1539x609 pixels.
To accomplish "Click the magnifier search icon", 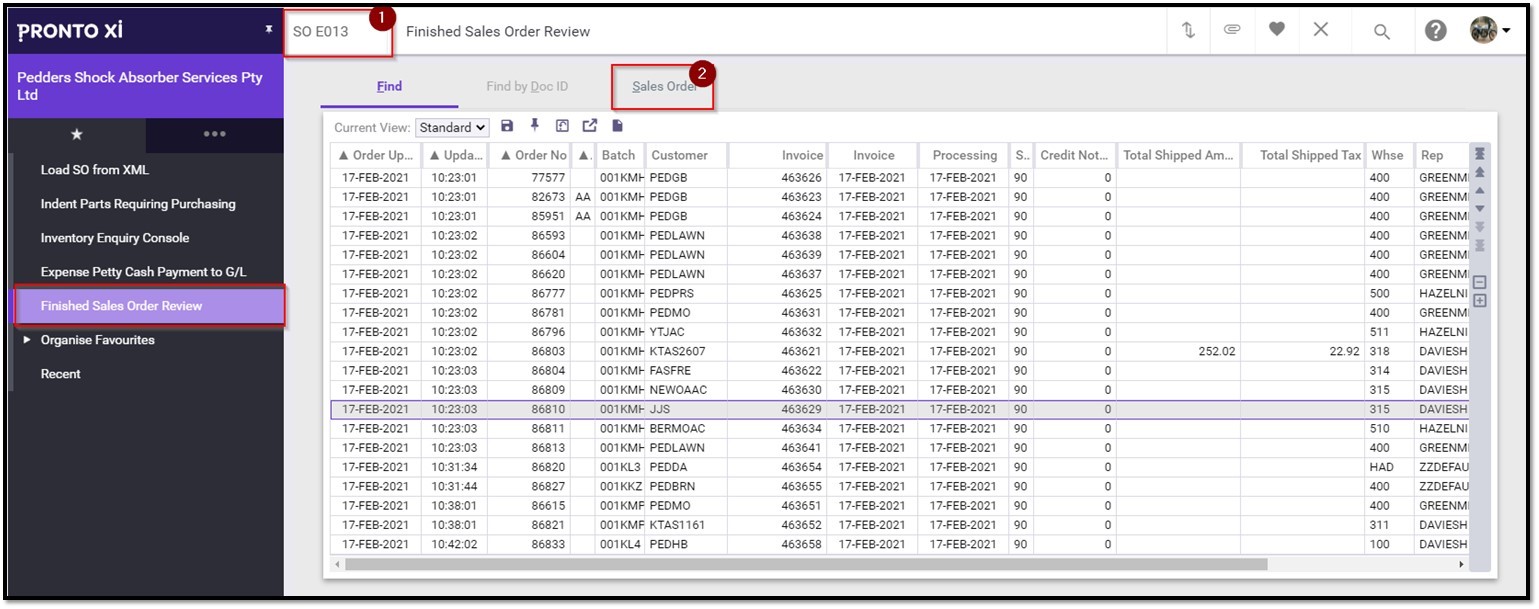I will tap(1381, 32).
